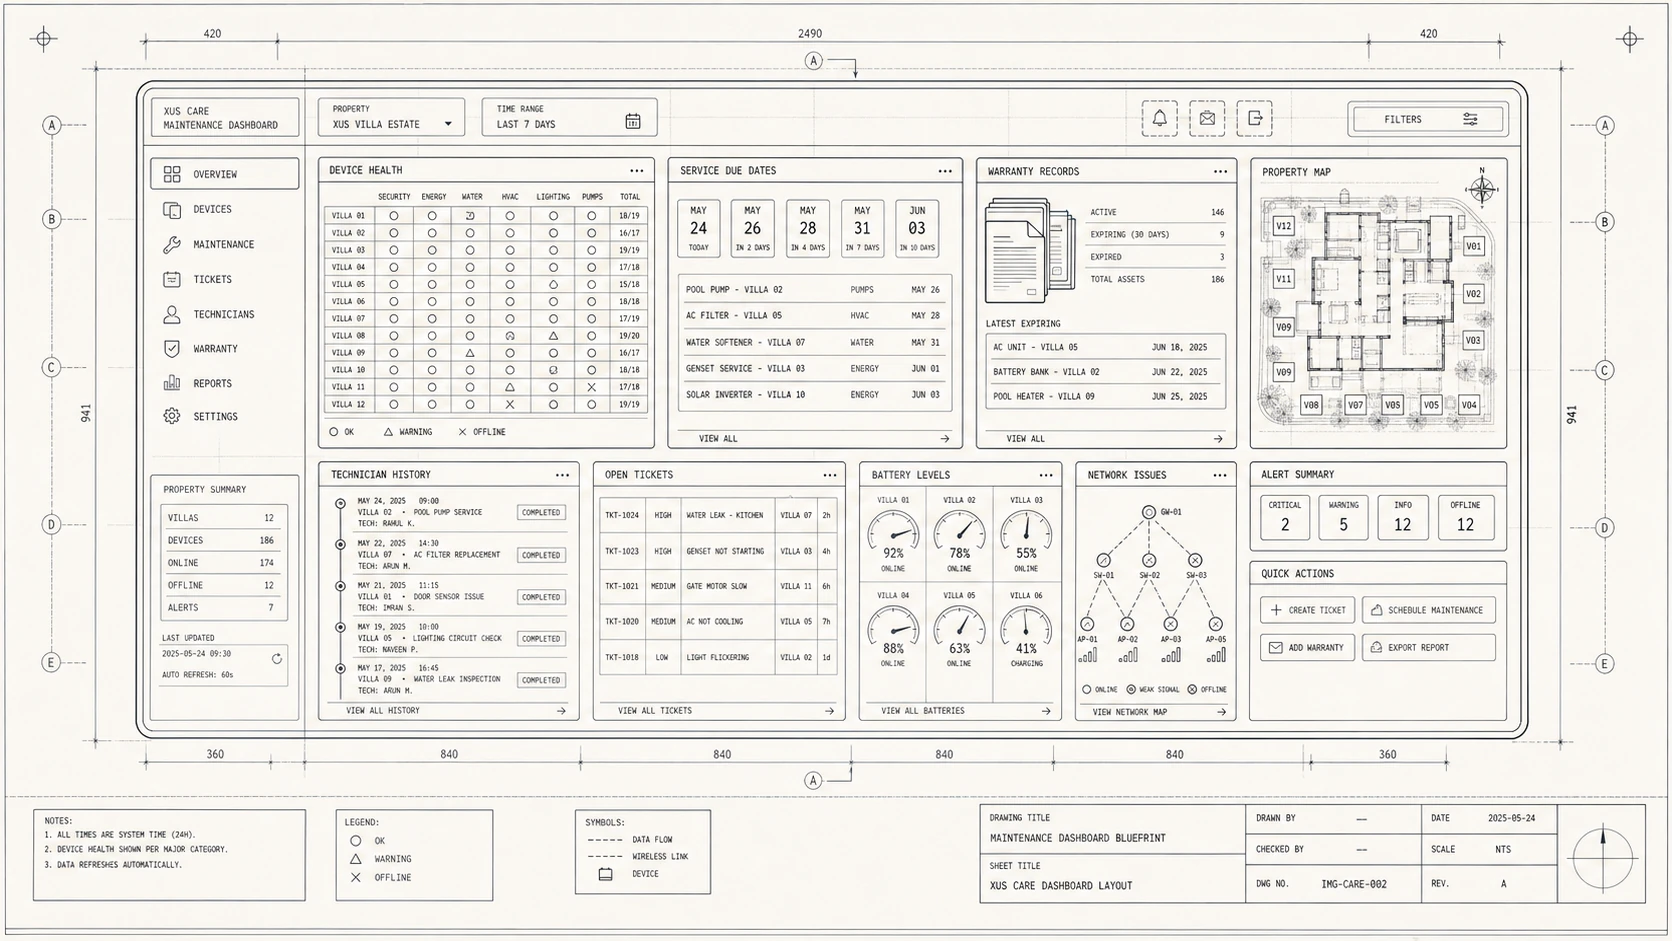Click the May 24 timeline marker
The width and height of the screenshot is (1672, 941).
pyautogui.click(x=340, y=503)
